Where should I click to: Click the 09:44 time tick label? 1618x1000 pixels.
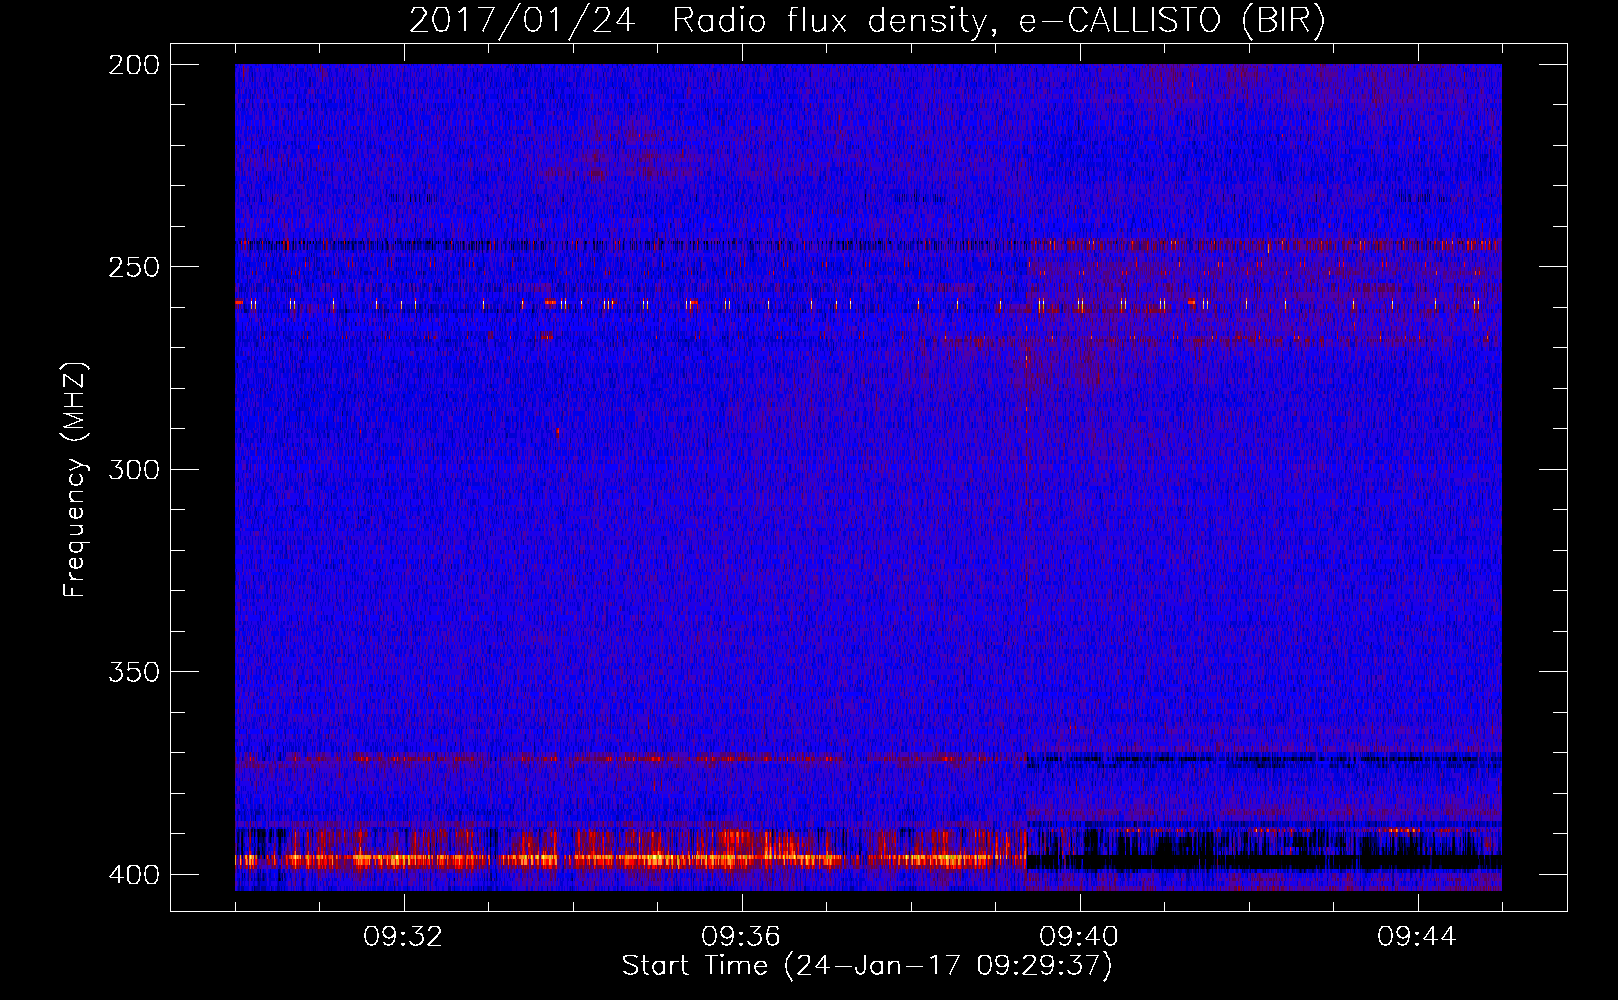1417,937
